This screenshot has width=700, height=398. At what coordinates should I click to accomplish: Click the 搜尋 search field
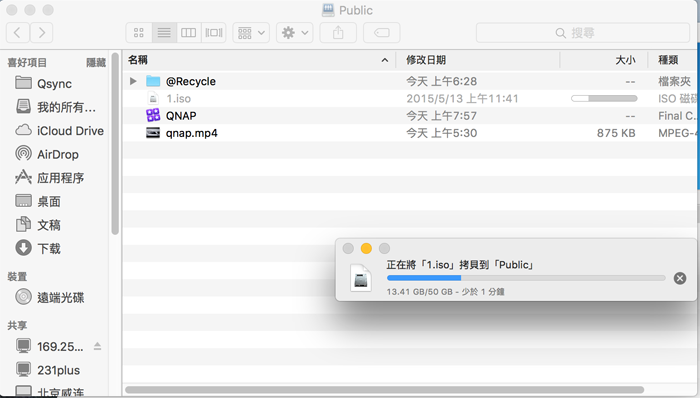point(583,33)
